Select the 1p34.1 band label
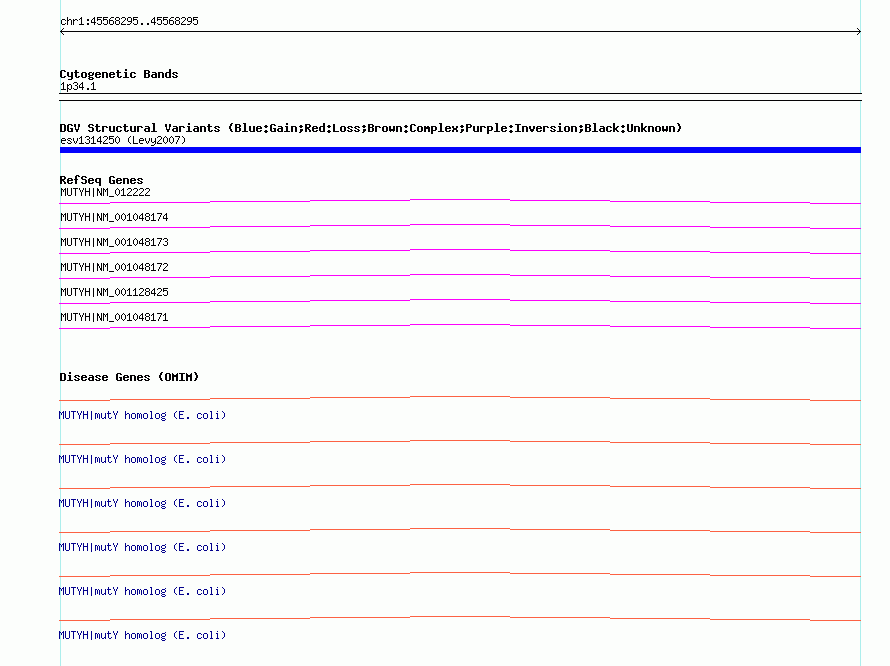The height and width of the screenshot is (666, 890). click(78, 86)
